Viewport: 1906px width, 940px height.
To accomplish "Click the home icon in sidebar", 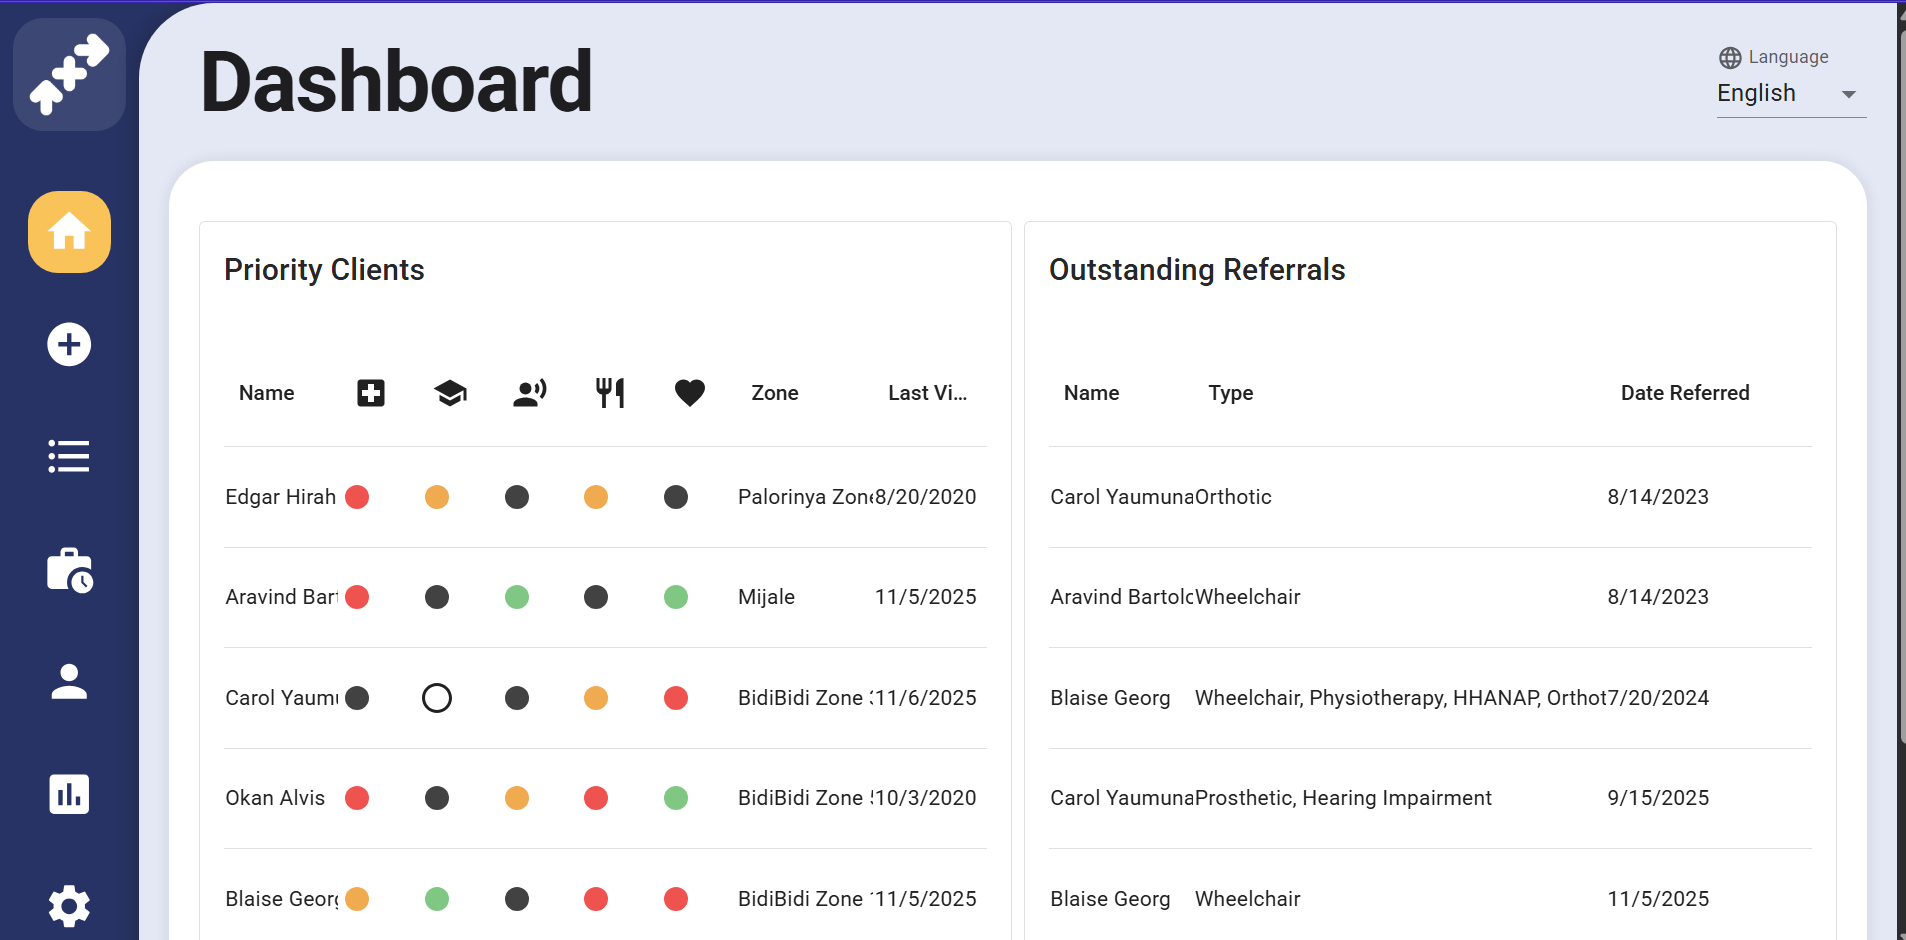I will [x=69, y=232].
